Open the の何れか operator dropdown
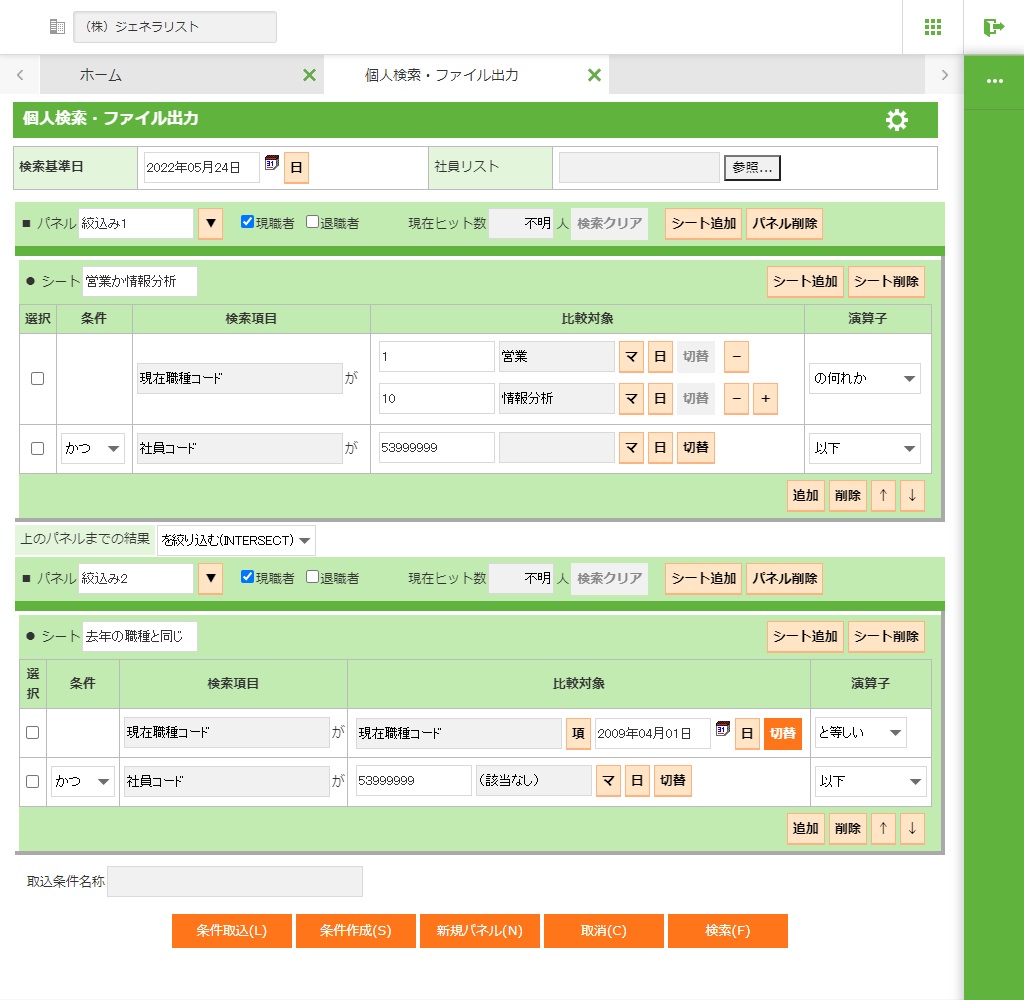 (864, 379)
